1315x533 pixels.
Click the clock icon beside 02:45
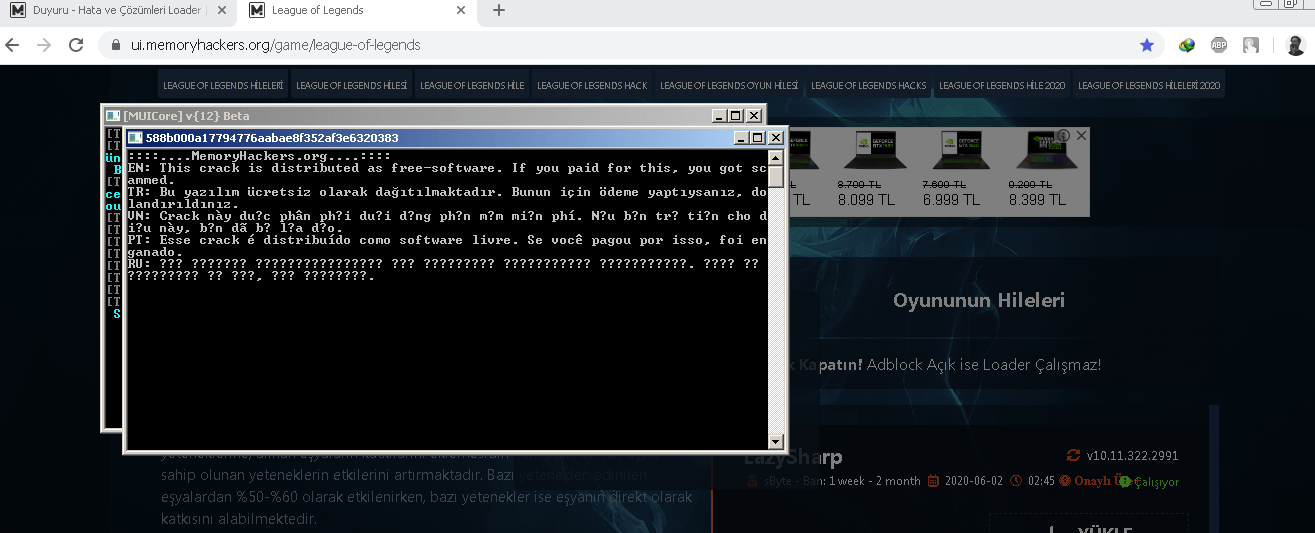point(1016,481)
